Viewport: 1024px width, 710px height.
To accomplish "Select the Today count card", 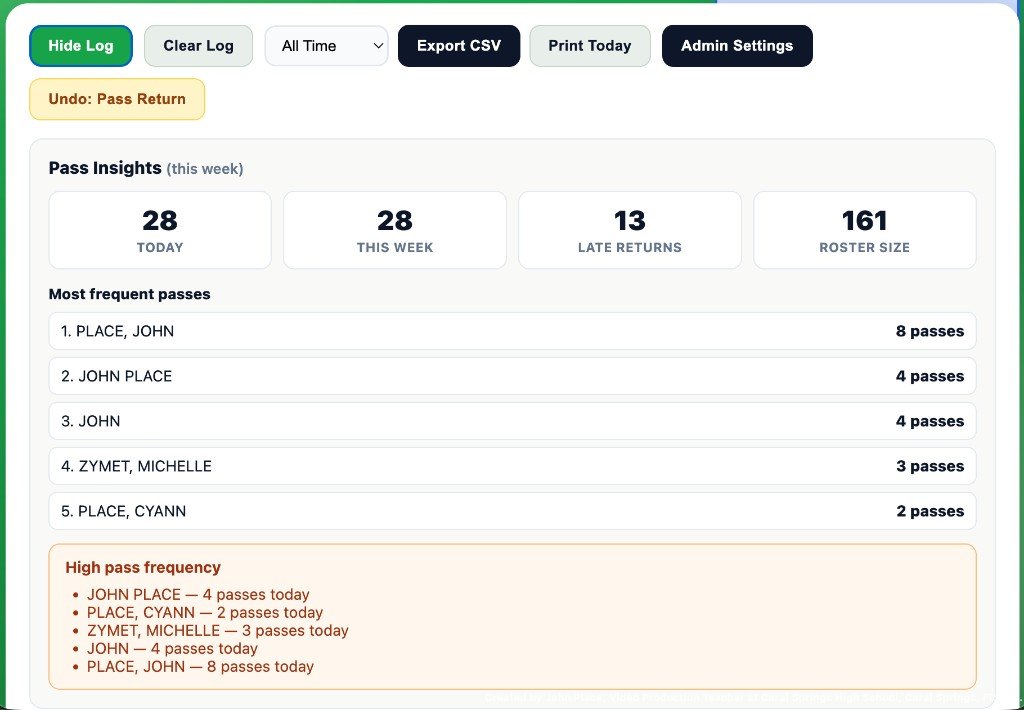I will click(x=160, y=230).
